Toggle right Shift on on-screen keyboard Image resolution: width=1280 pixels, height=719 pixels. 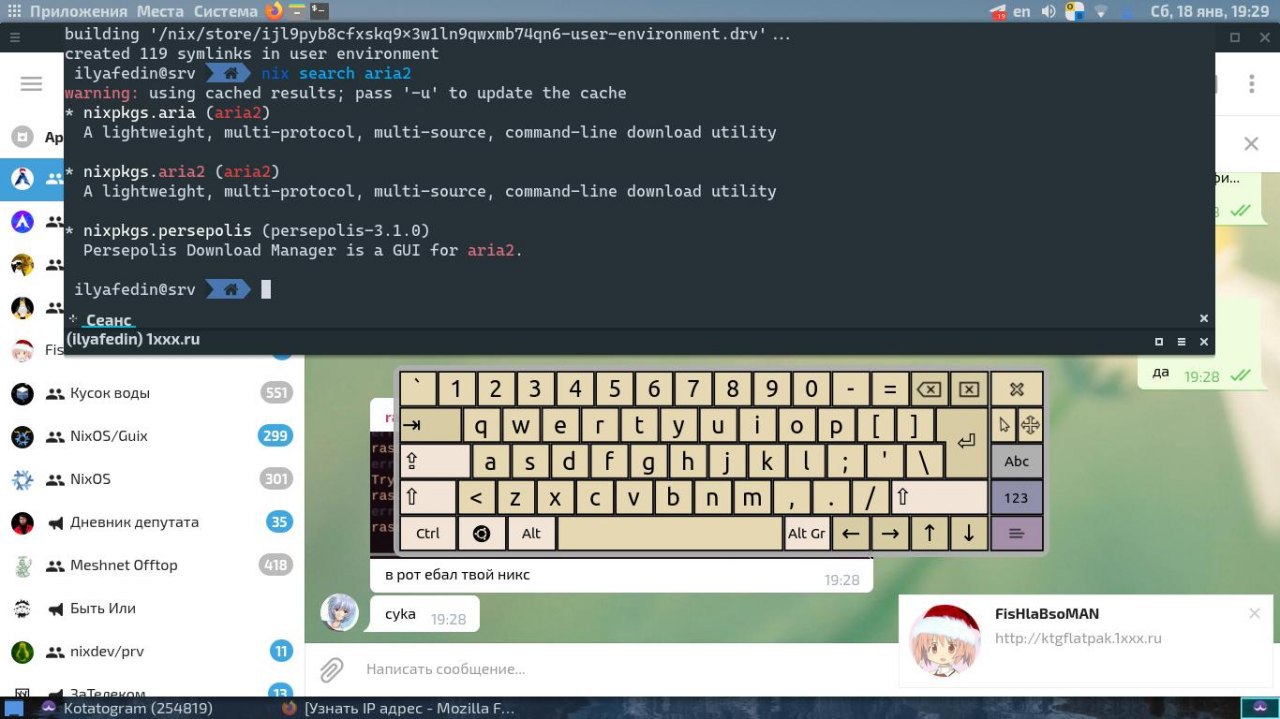point(938,497)
